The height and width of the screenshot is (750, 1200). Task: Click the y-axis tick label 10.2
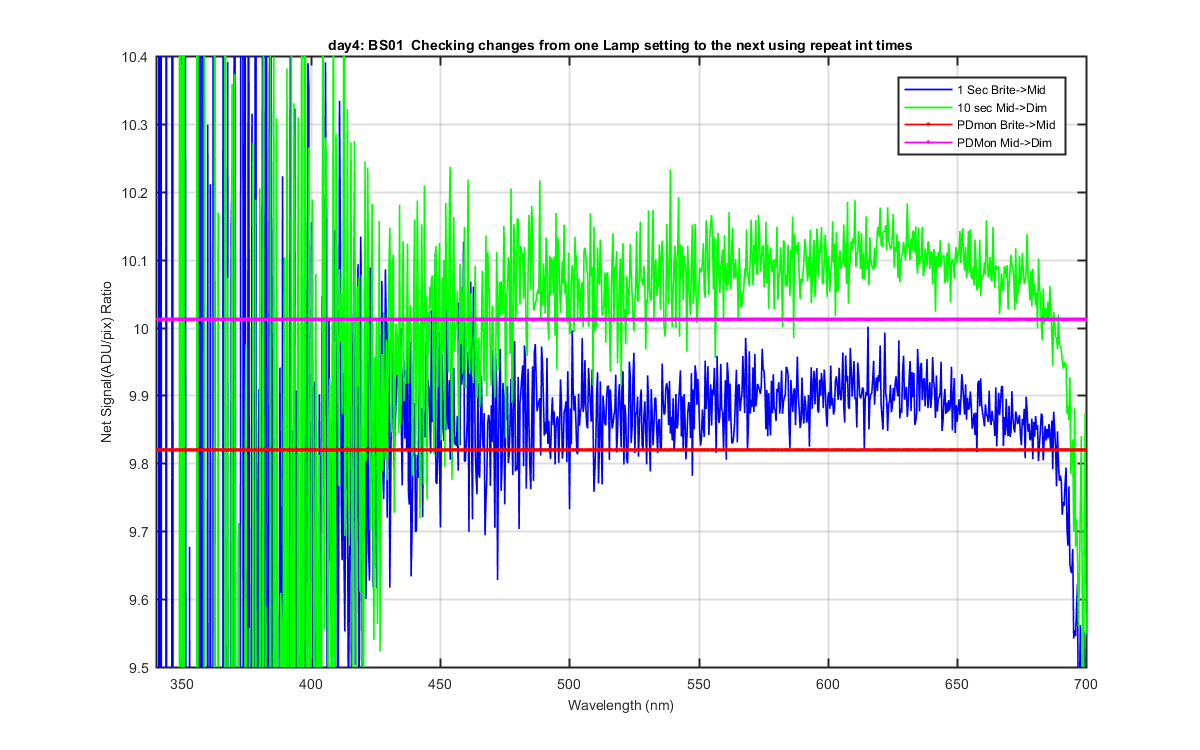(x=136, y=193)
